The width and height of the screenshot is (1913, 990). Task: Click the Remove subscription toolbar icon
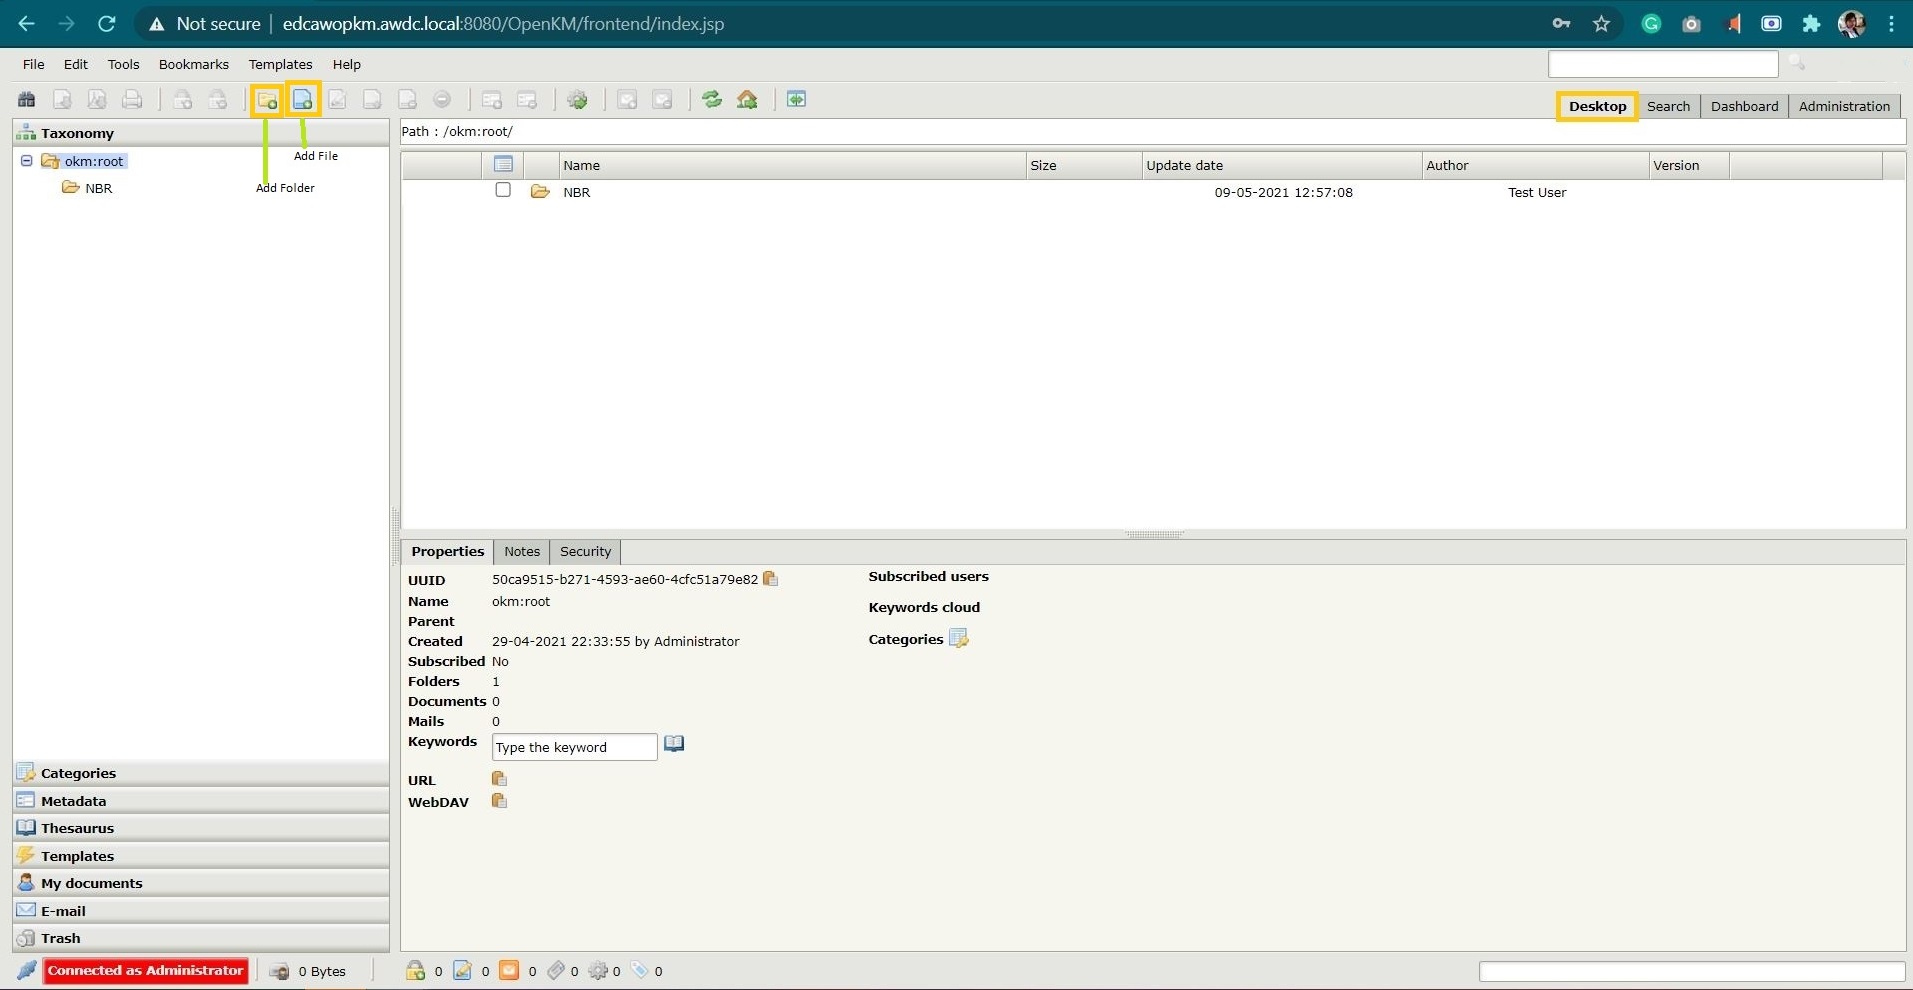click(x=662, y=99)
